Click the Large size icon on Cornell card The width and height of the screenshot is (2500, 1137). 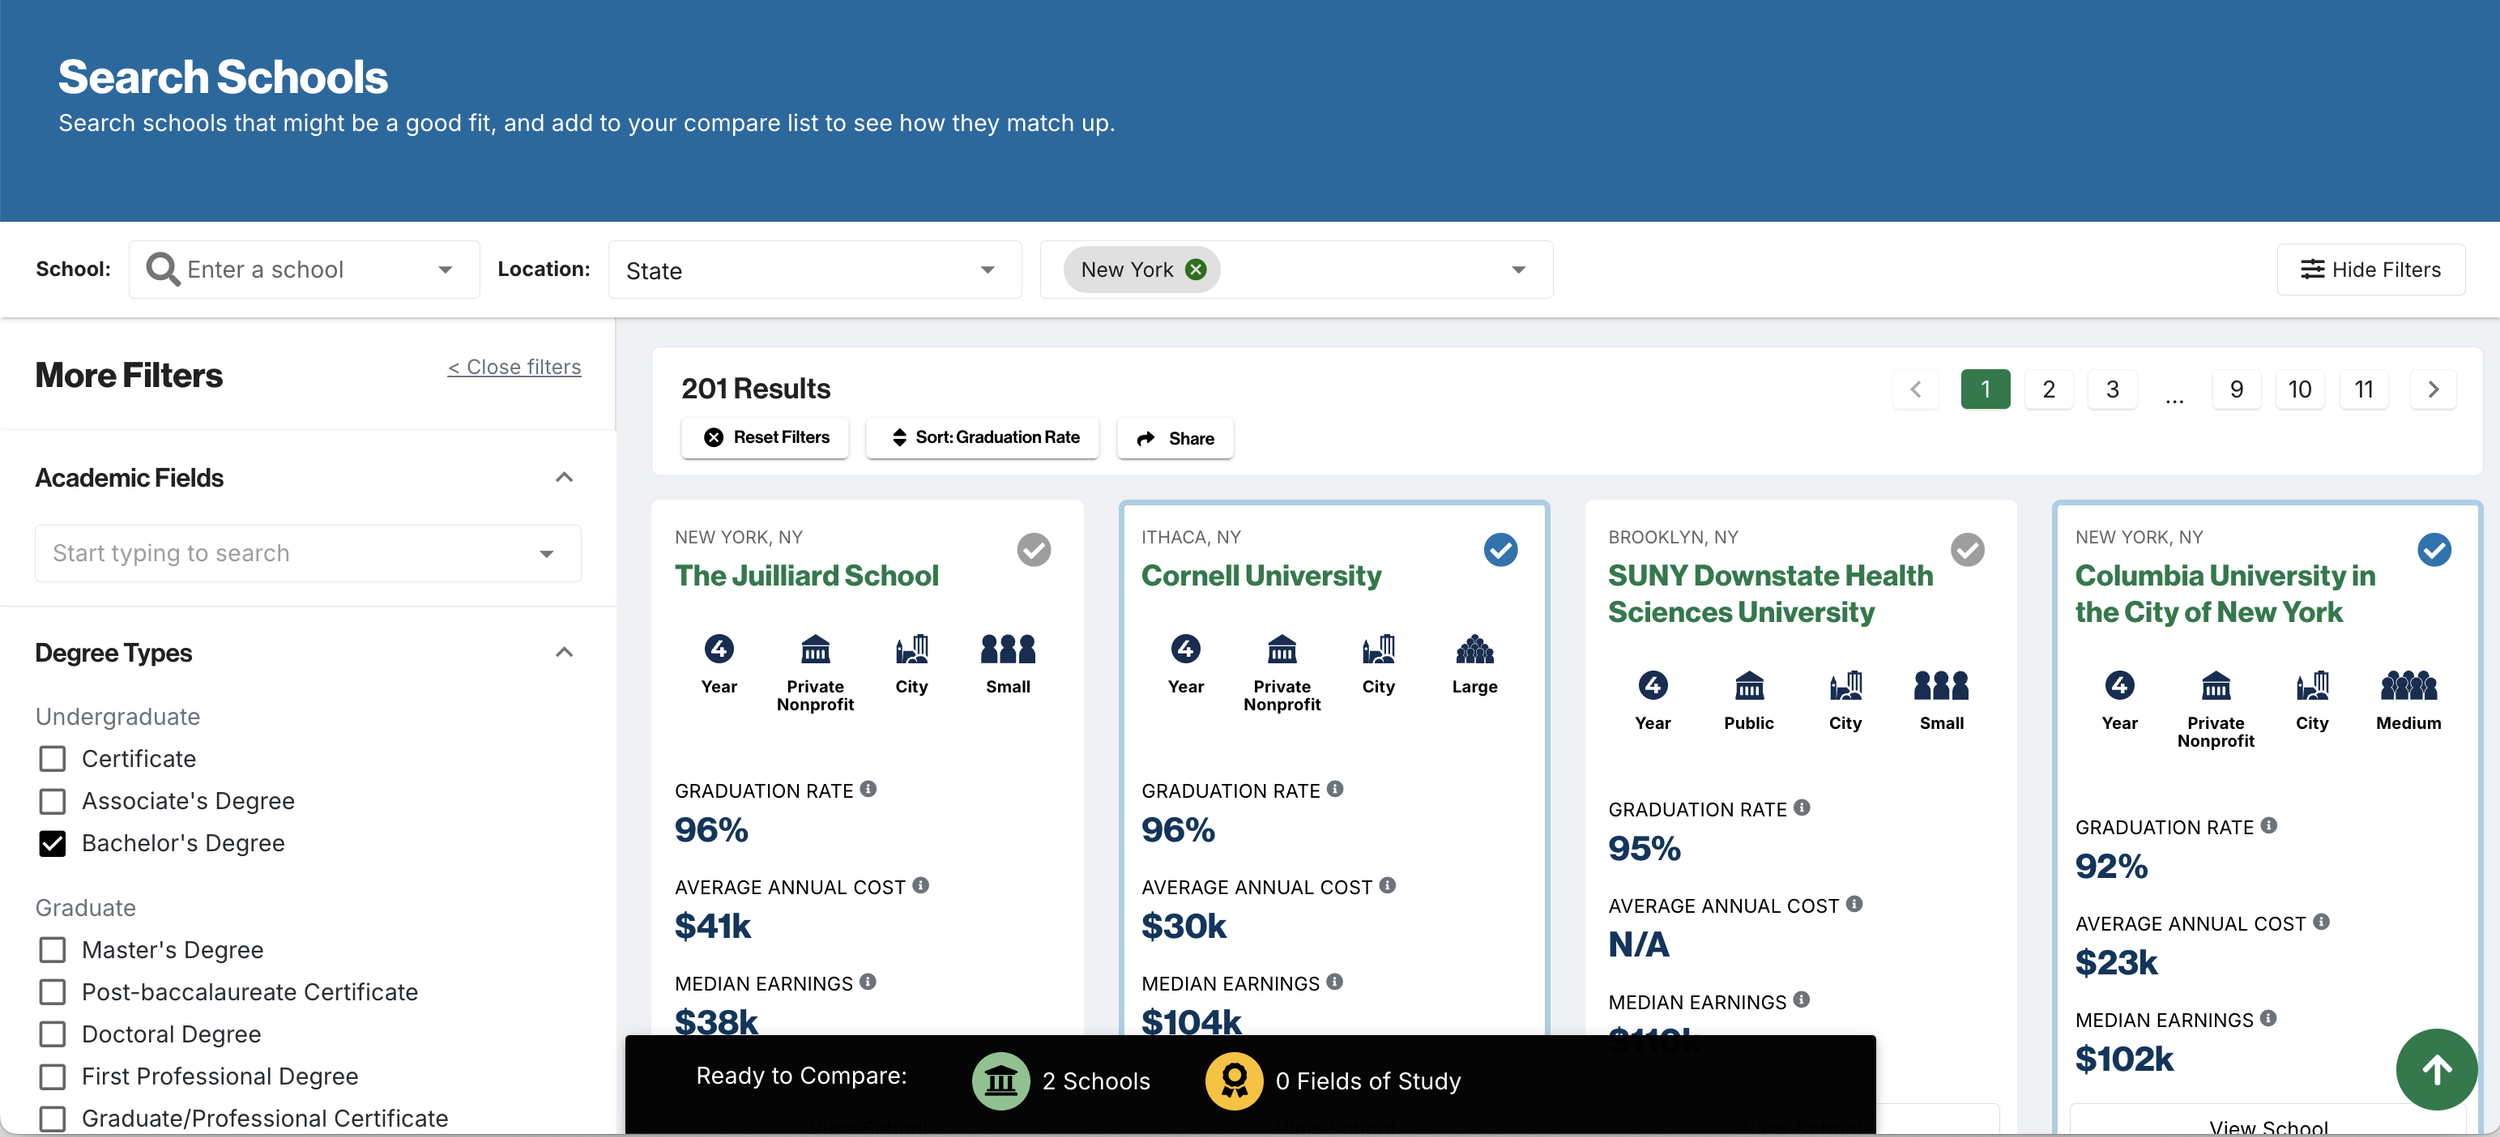[1475, 649]
